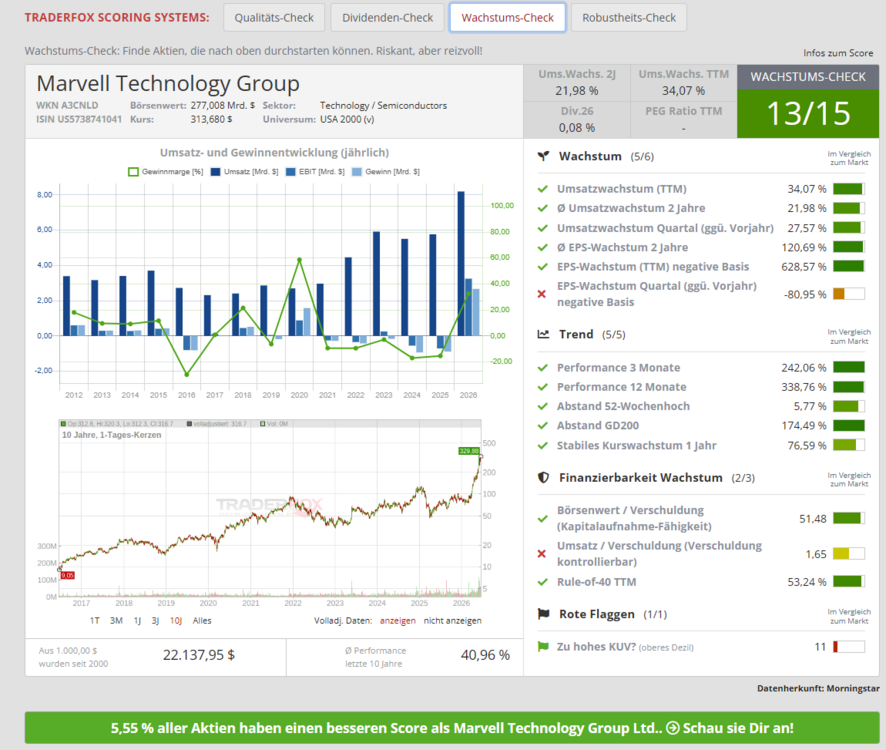Image resolution: width=886 pixels, height=750 pixels.
Task: Click the 22.137,95 $ value
Action: (199, 655)
